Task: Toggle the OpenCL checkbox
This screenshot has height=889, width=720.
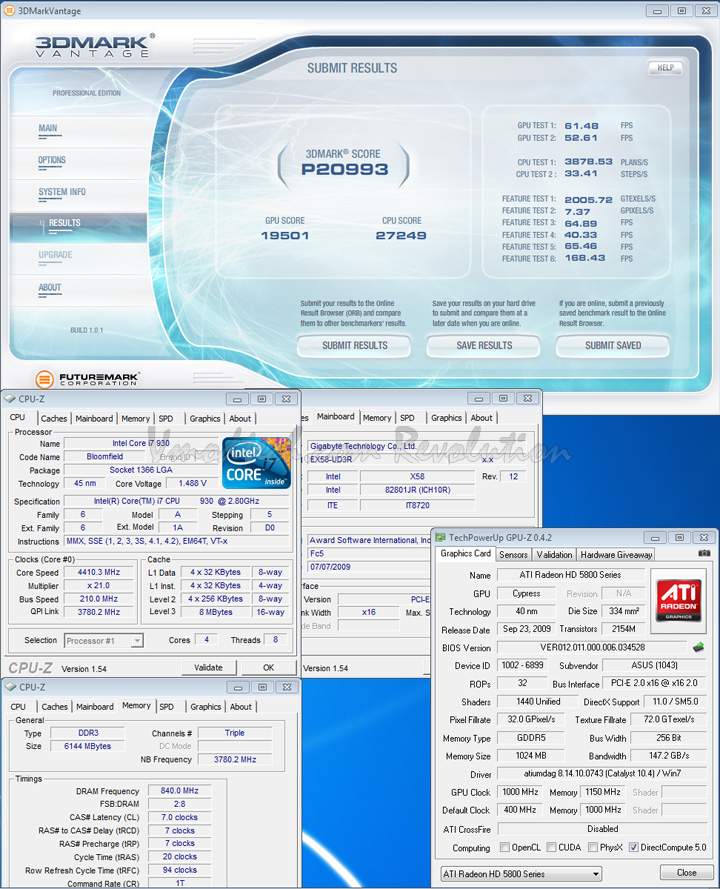Action: tap(505, 847)
